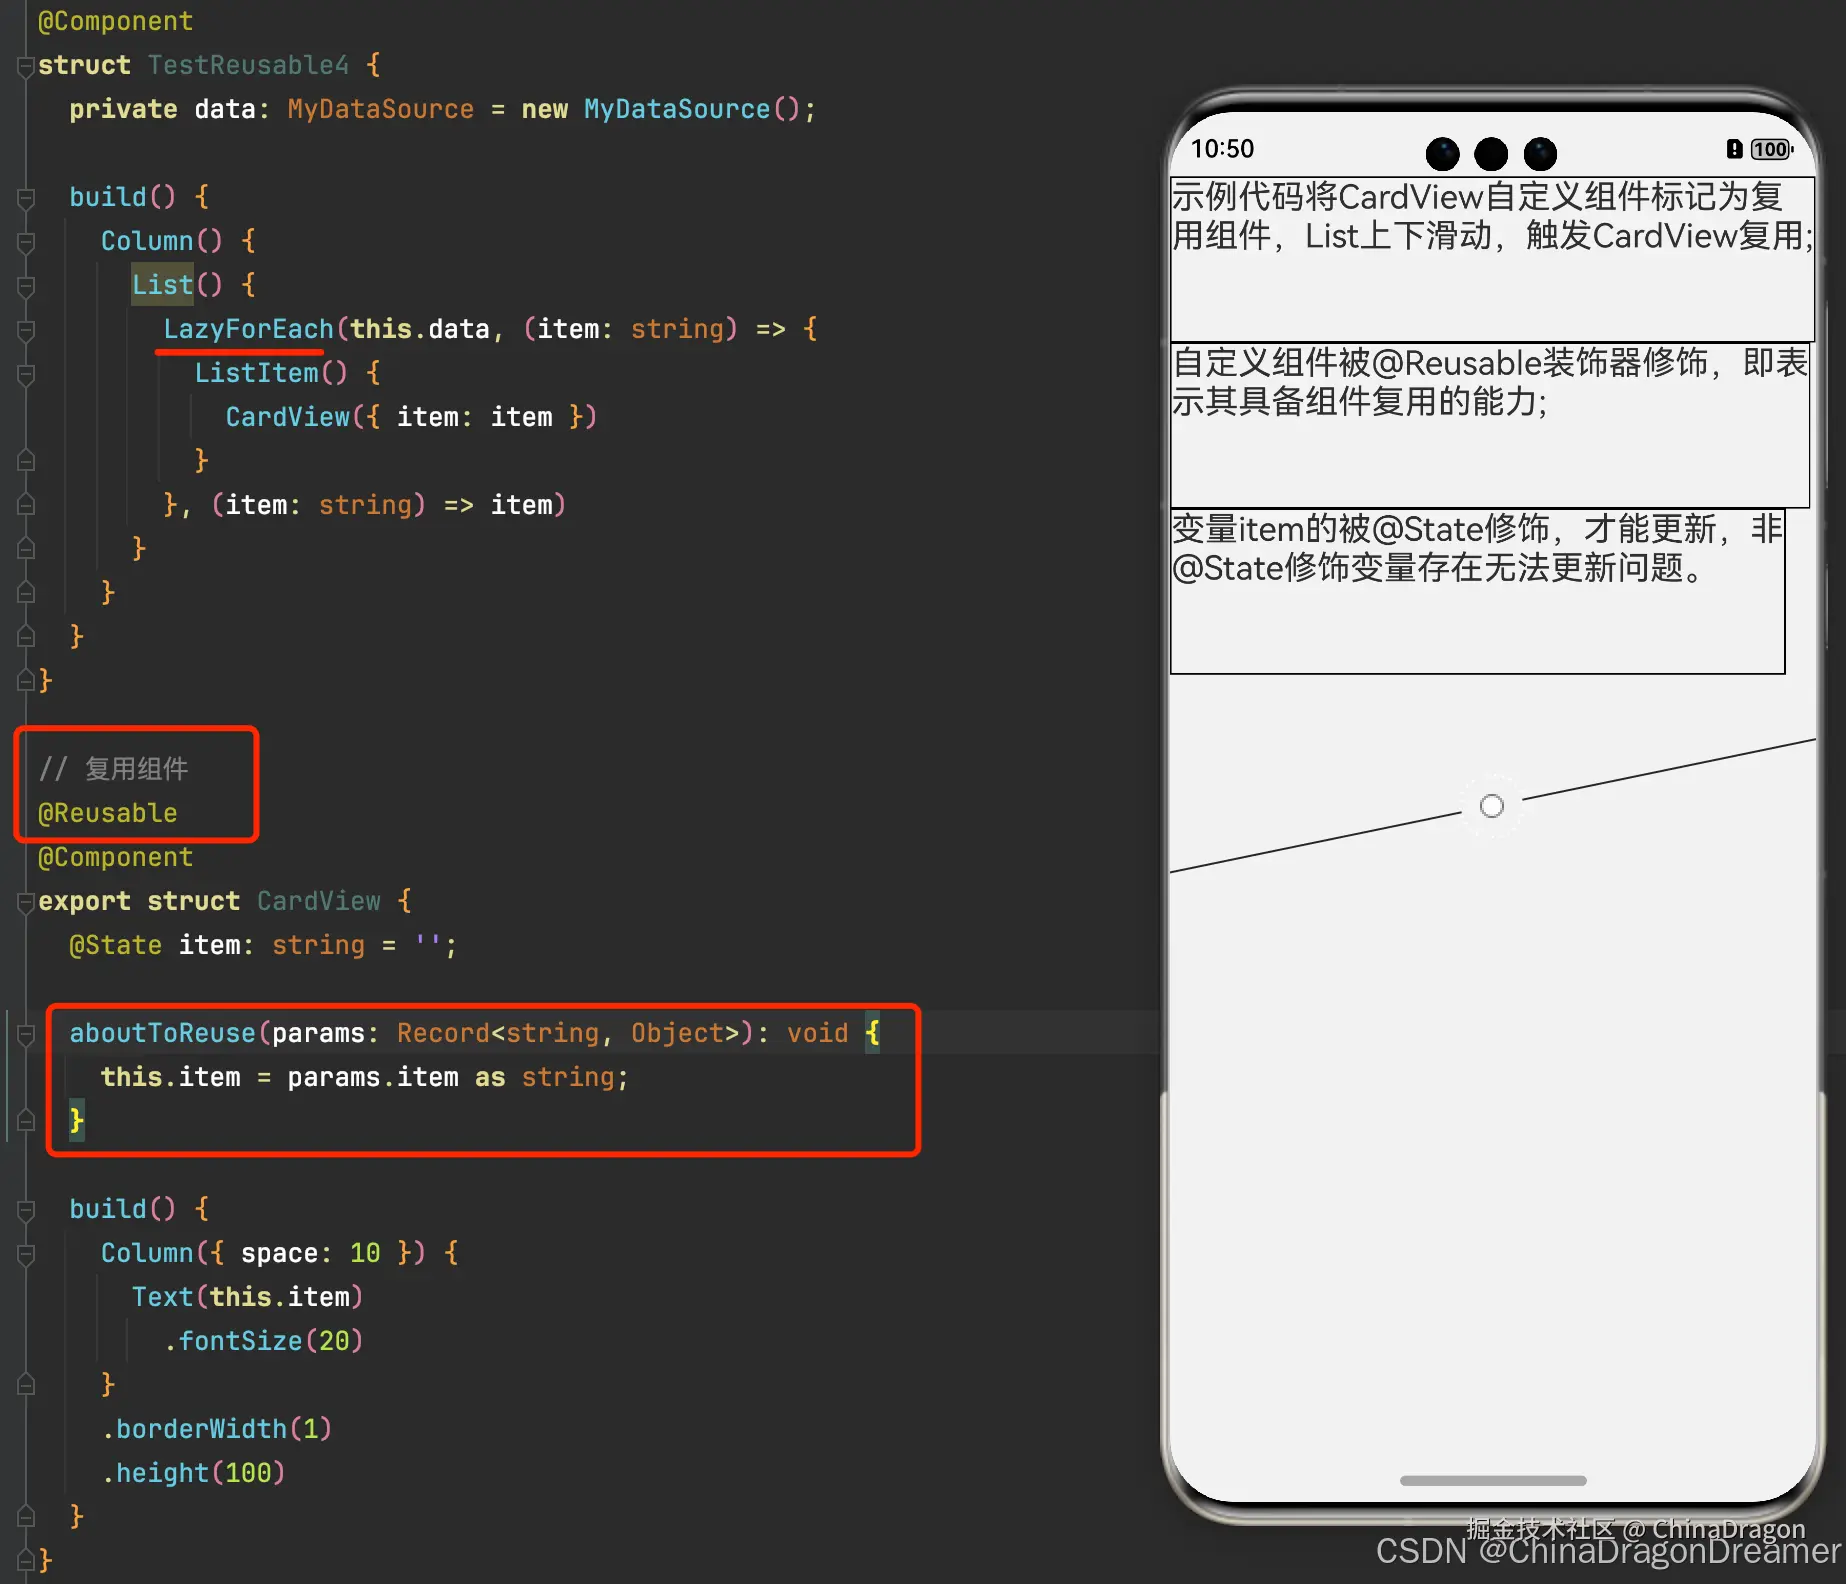Screen dimensions: 1846x1584
Task: Fold the first build() method via gutter arrow
Action: tap(26, 198)
